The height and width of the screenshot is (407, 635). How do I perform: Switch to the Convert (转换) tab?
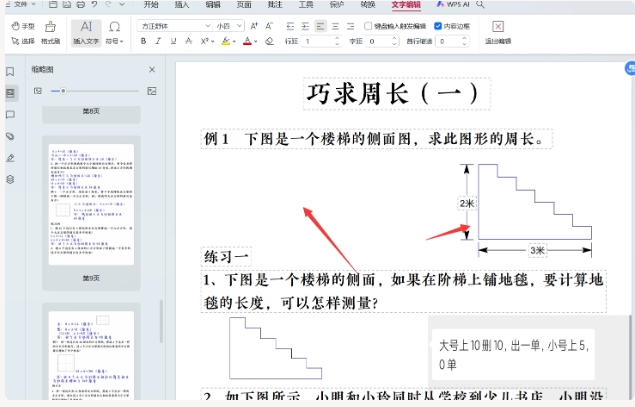pyautogui.click(x=368, y=4)
